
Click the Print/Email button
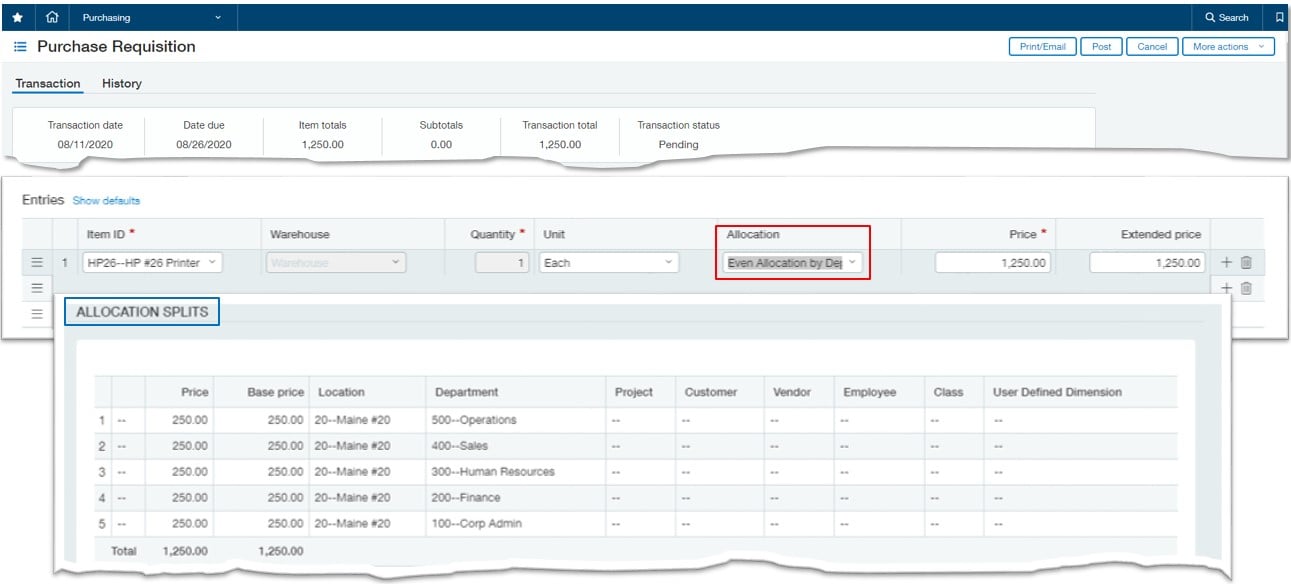(x=1042, y=47)
